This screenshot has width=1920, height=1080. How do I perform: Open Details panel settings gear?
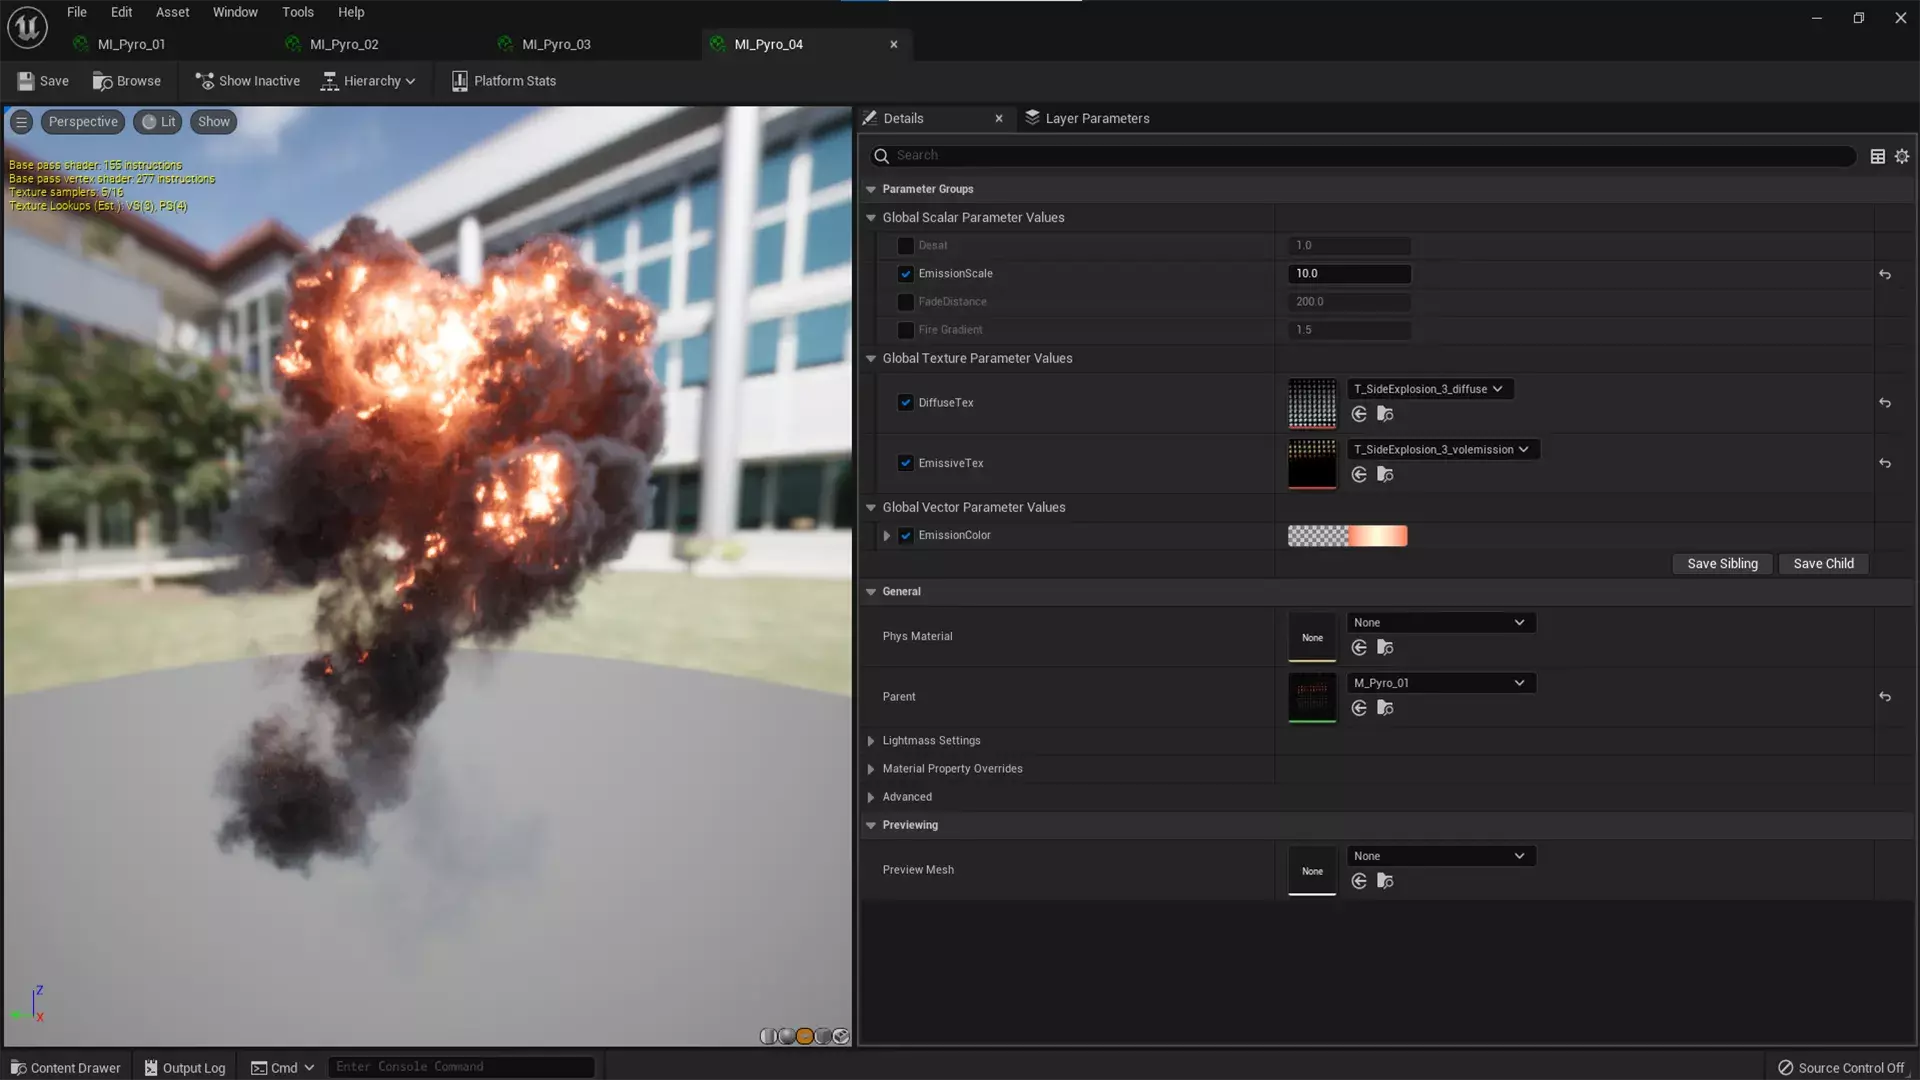coord(1902,156)
